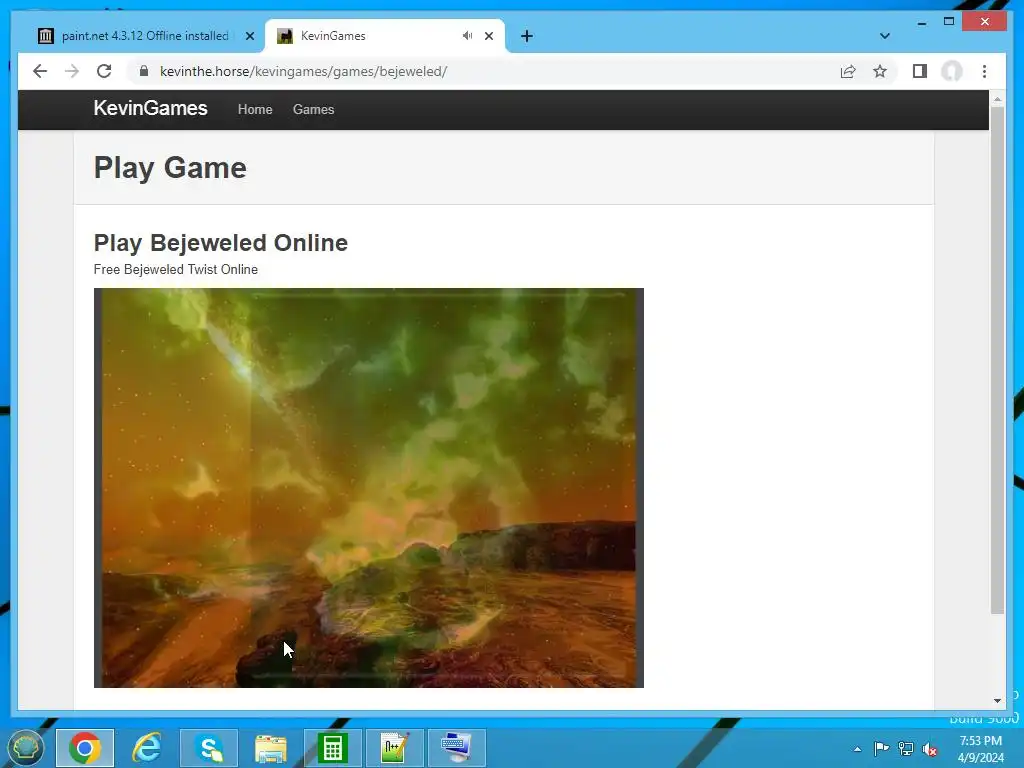This screenshot has height=768, width=1024.
Task: Click the page scrollbar thumb
Action: (x=997, y=359)
